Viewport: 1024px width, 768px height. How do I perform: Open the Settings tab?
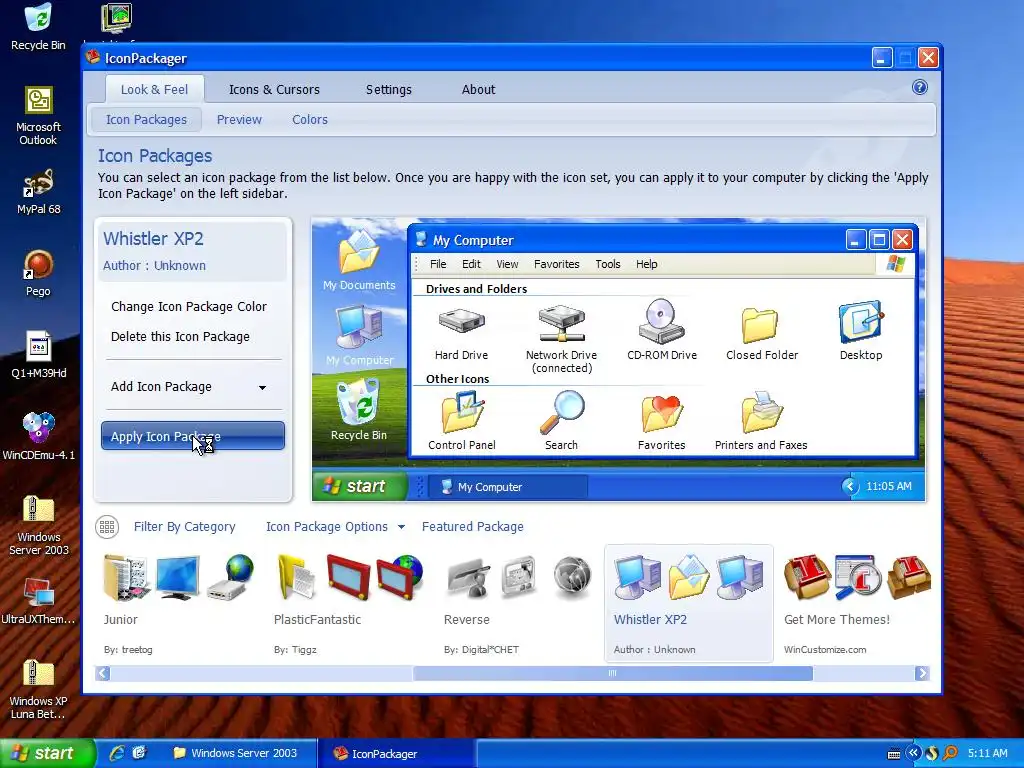389,89
